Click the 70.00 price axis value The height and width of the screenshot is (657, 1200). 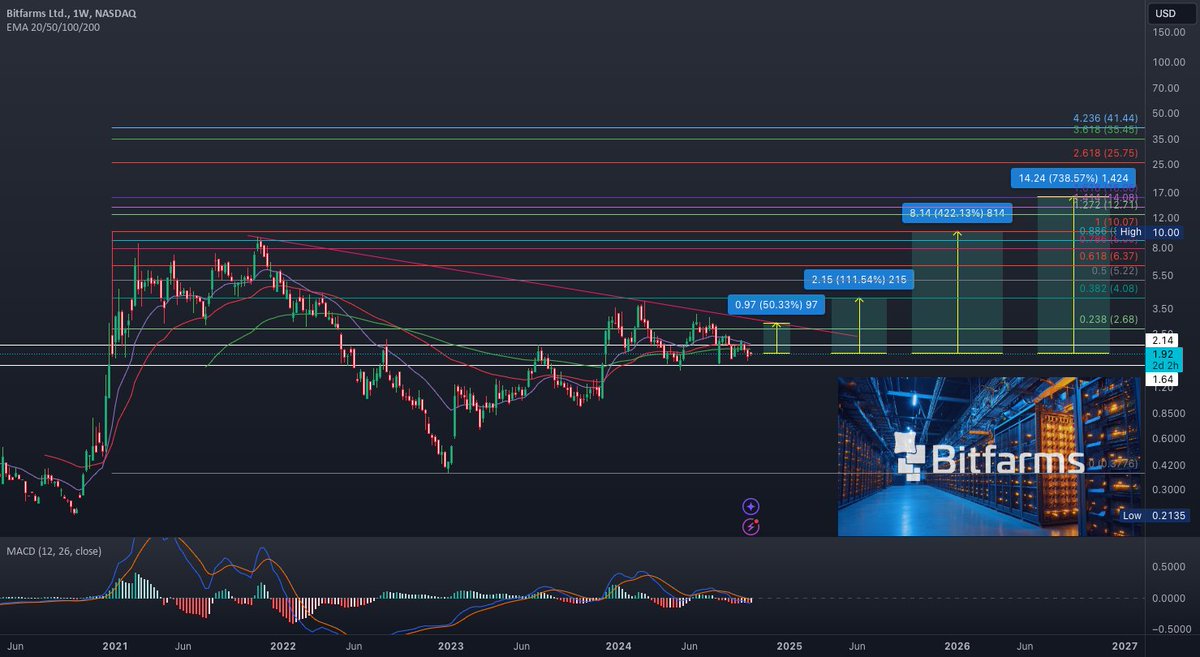(x=1164, y=88)
